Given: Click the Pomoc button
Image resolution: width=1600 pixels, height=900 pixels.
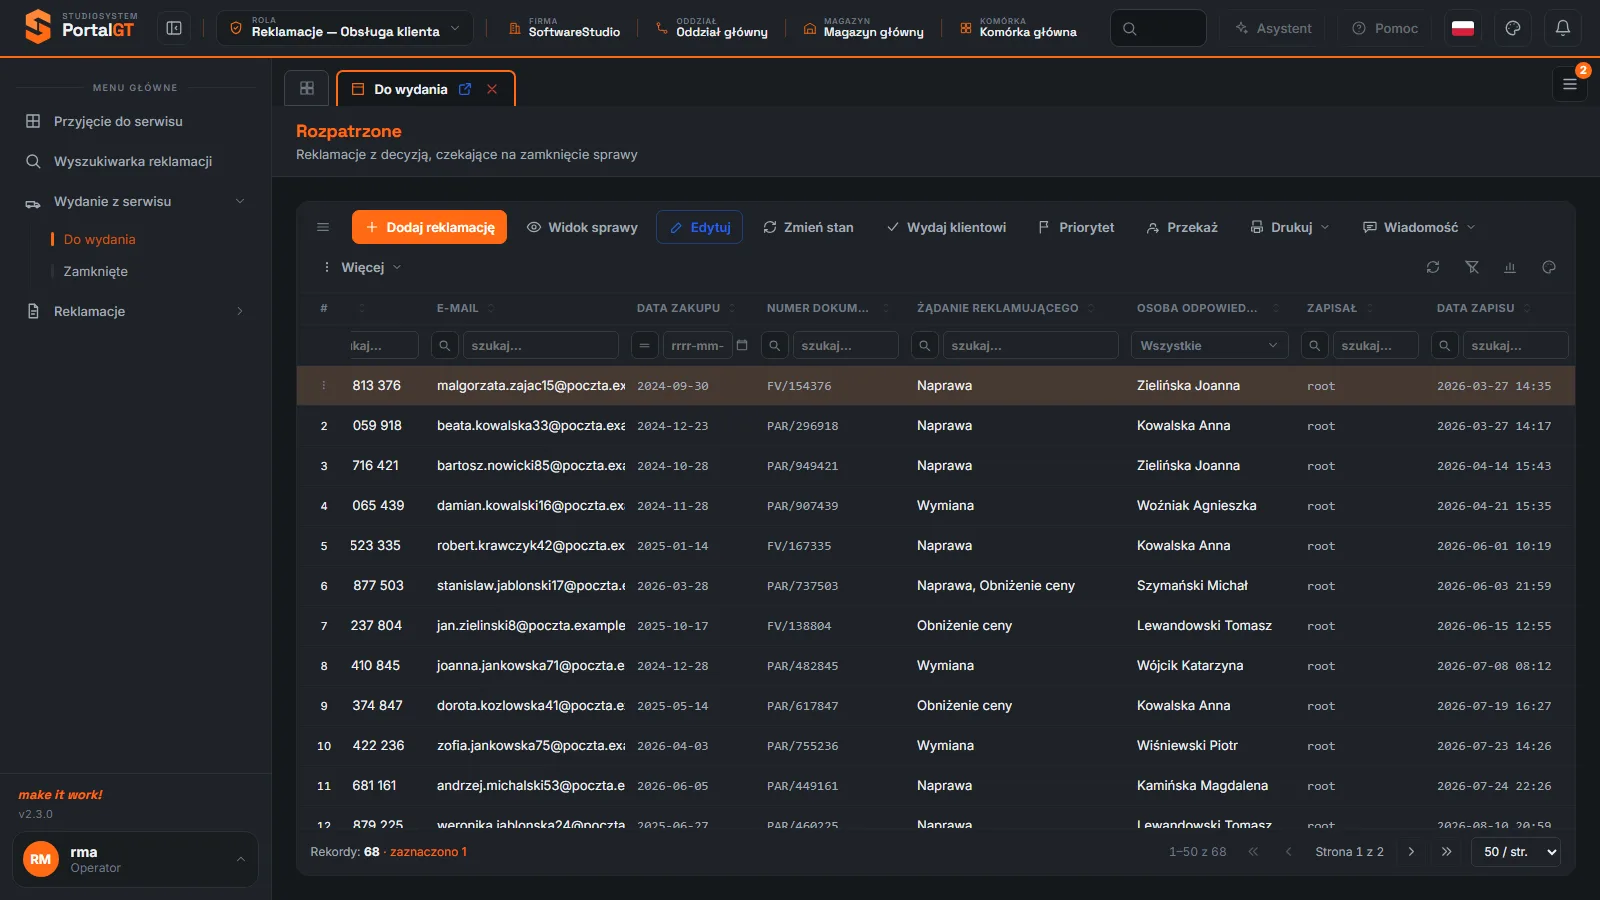Looking at the screenshot, I should point(1385,28).
